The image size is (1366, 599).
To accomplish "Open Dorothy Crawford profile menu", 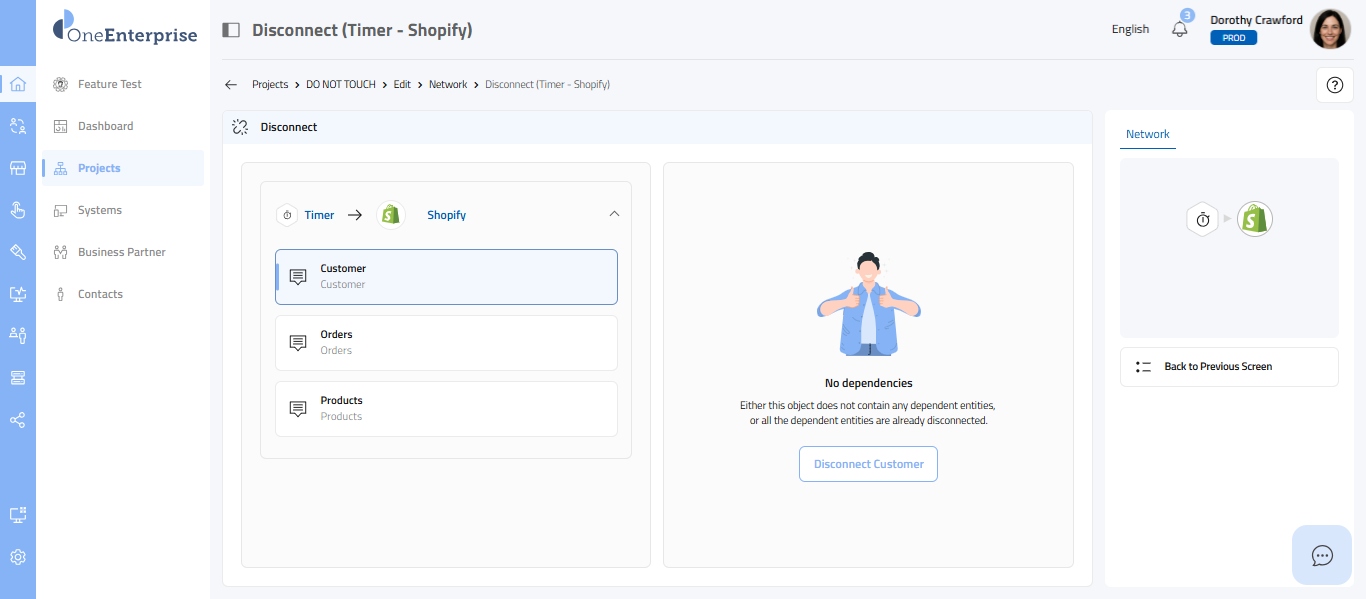I will point(1330,29).
